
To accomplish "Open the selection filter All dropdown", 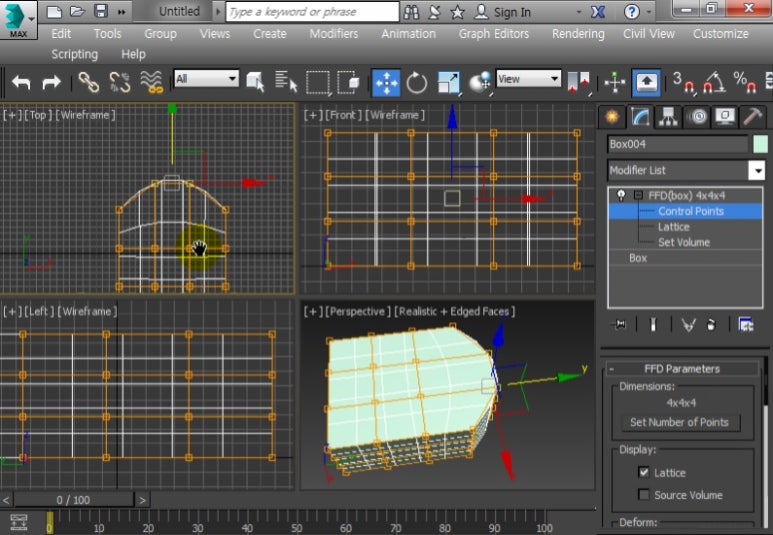I will coord(207,78).
